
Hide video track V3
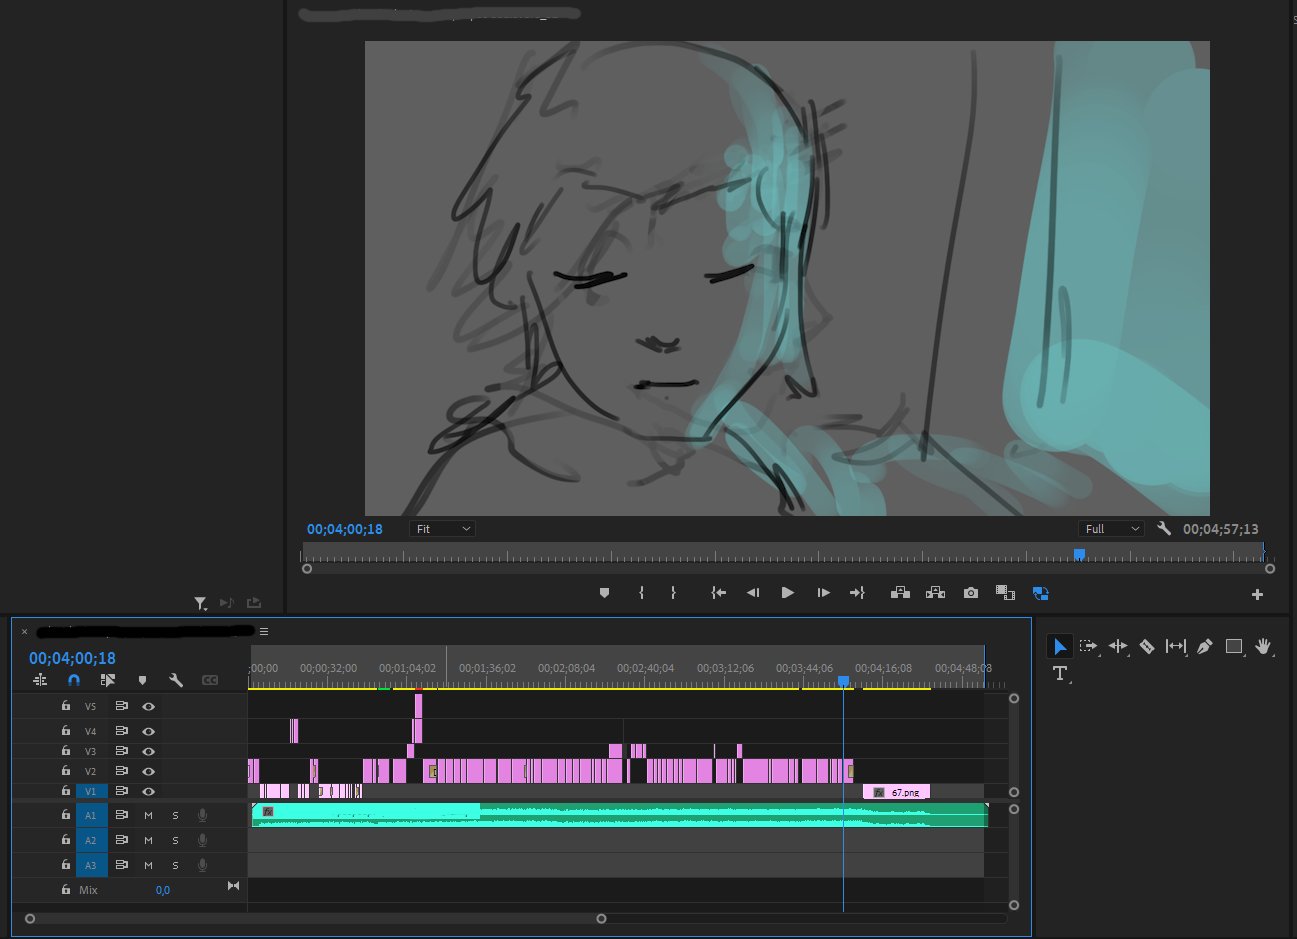coord(148,751)
